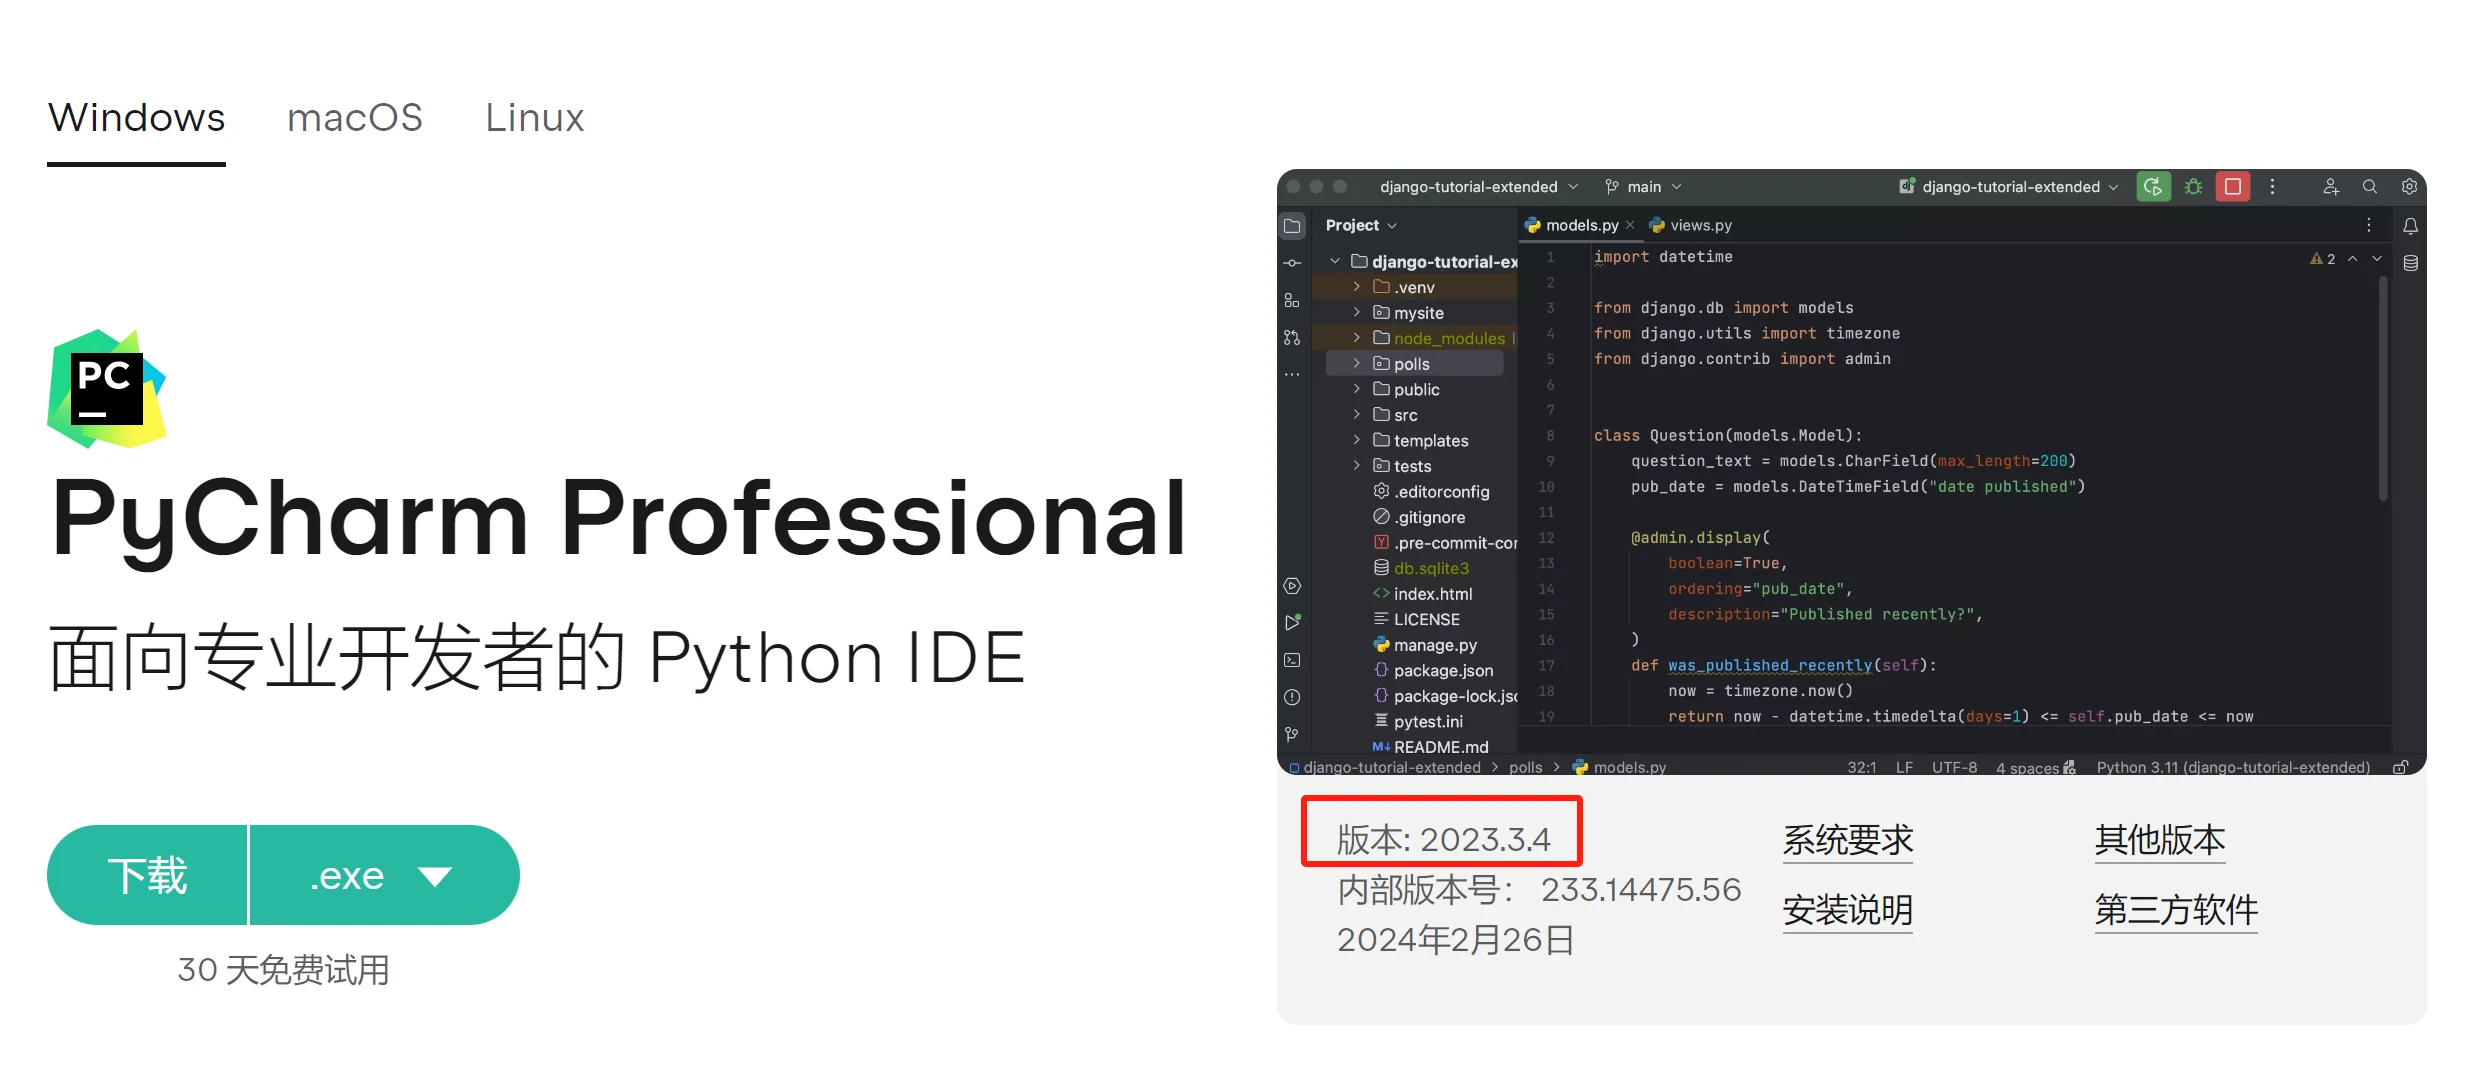Select index.html in project tree
Screen dimensions: 2491x1067
(1422, 594)
